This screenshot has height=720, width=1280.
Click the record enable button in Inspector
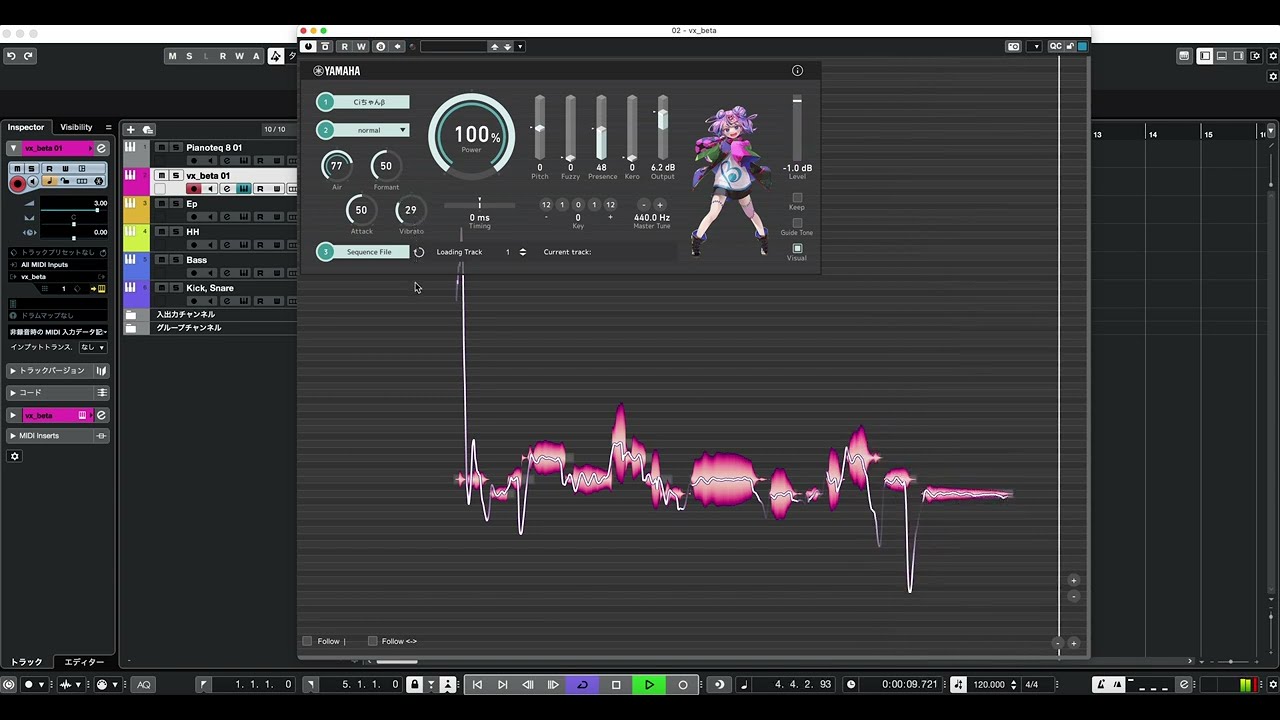(17, 183)
